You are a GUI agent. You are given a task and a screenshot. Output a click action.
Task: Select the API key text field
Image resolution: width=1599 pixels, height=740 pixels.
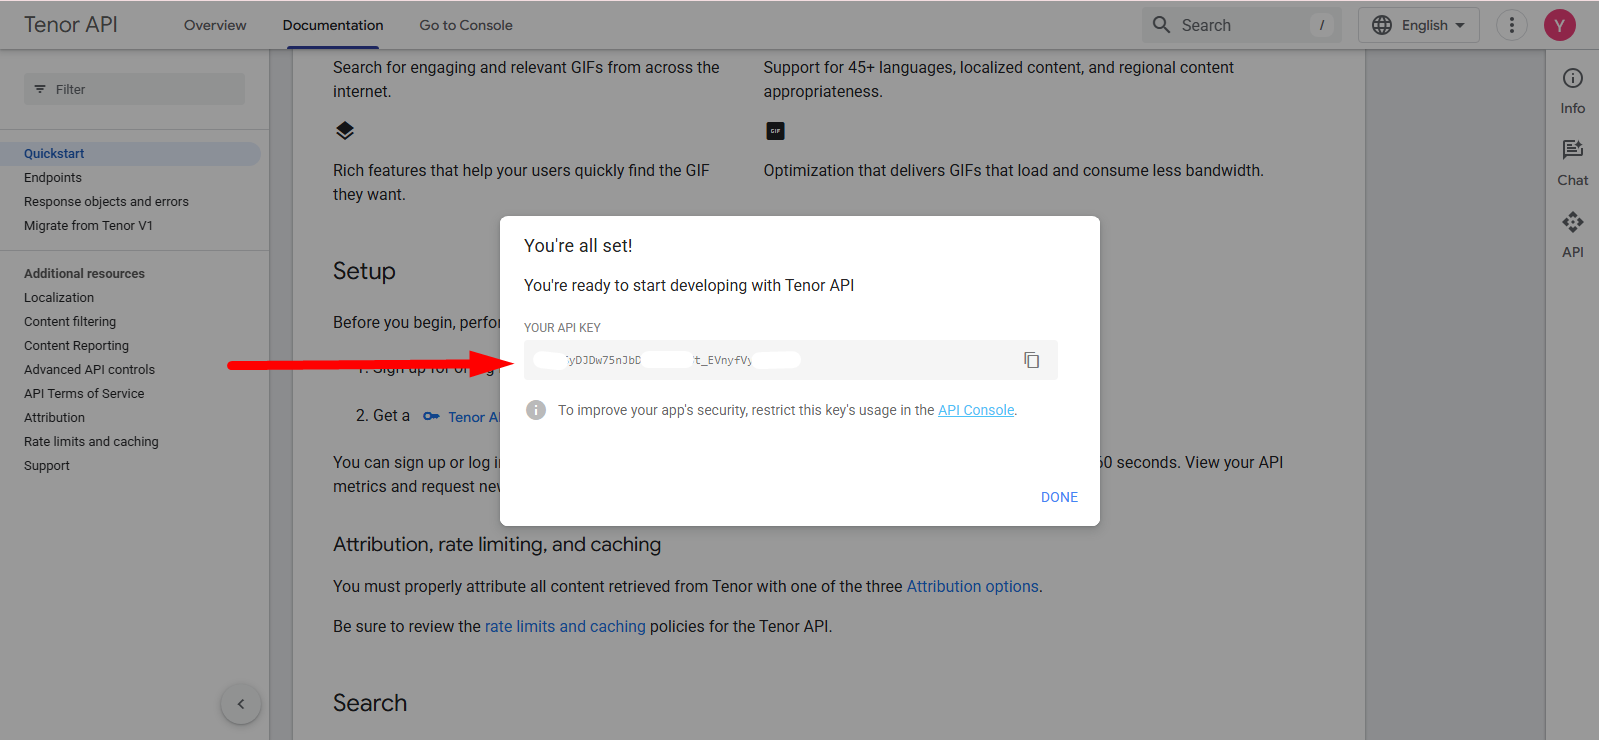[x=760, y=360]
